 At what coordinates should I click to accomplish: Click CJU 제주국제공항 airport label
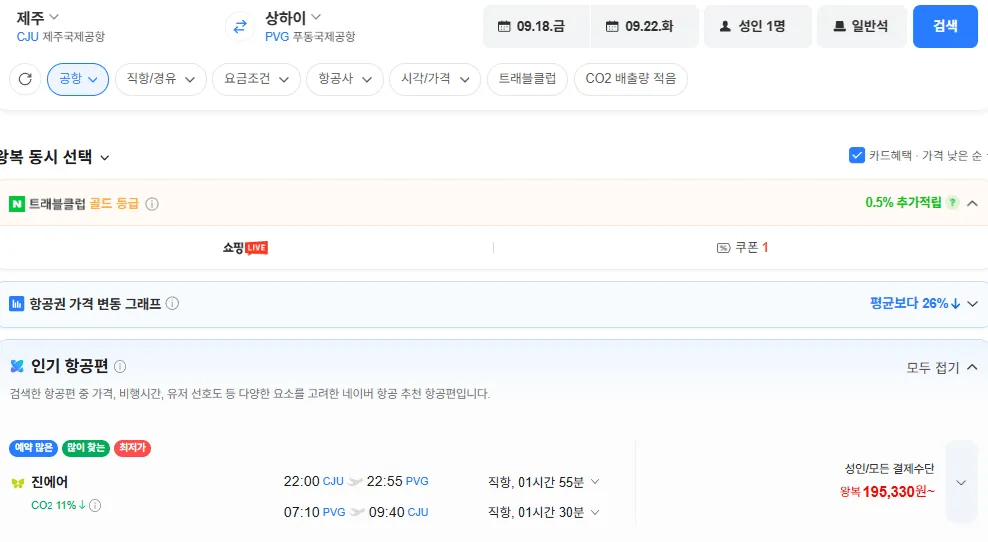[x=60, y=37]
